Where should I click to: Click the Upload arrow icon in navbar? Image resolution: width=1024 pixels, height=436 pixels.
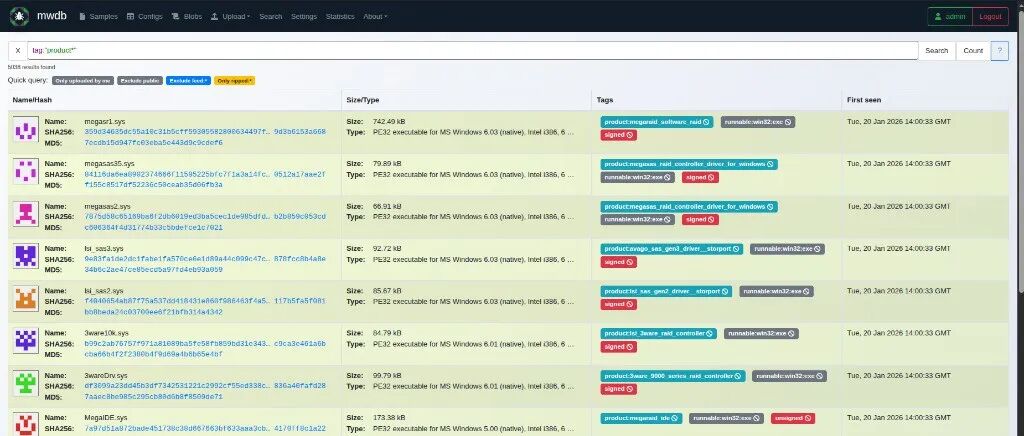(214, 16)
